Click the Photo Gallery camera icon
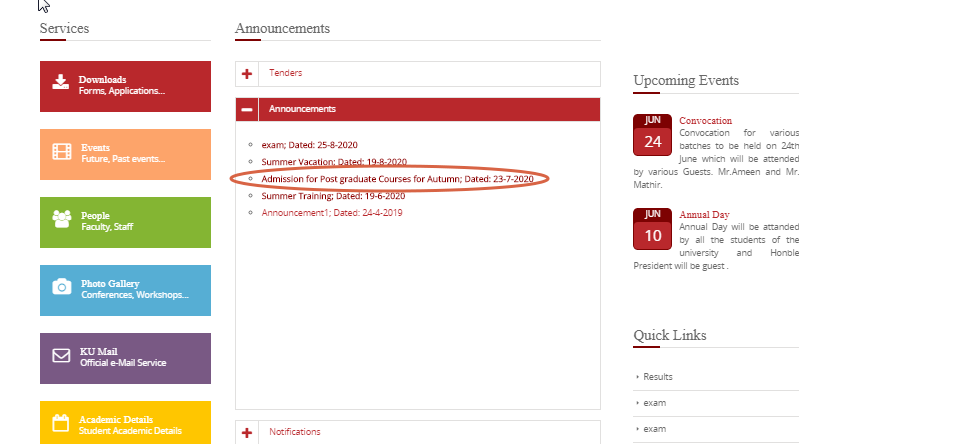This screenshot has height=444, width=955. point(61,287)
